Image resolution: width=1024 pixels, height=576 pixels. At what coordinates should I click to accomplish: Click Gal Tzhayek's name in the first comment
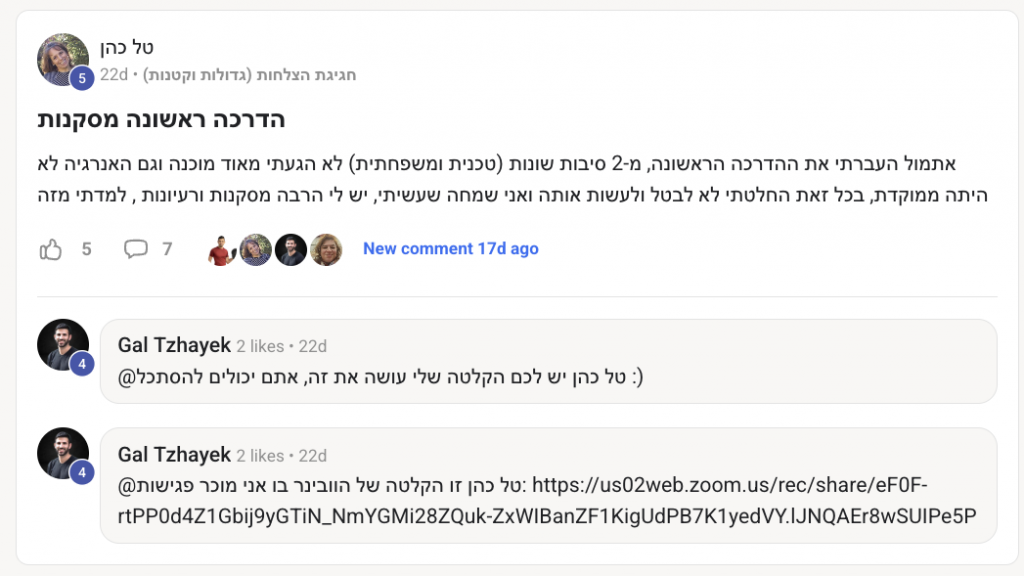(174, 345)
